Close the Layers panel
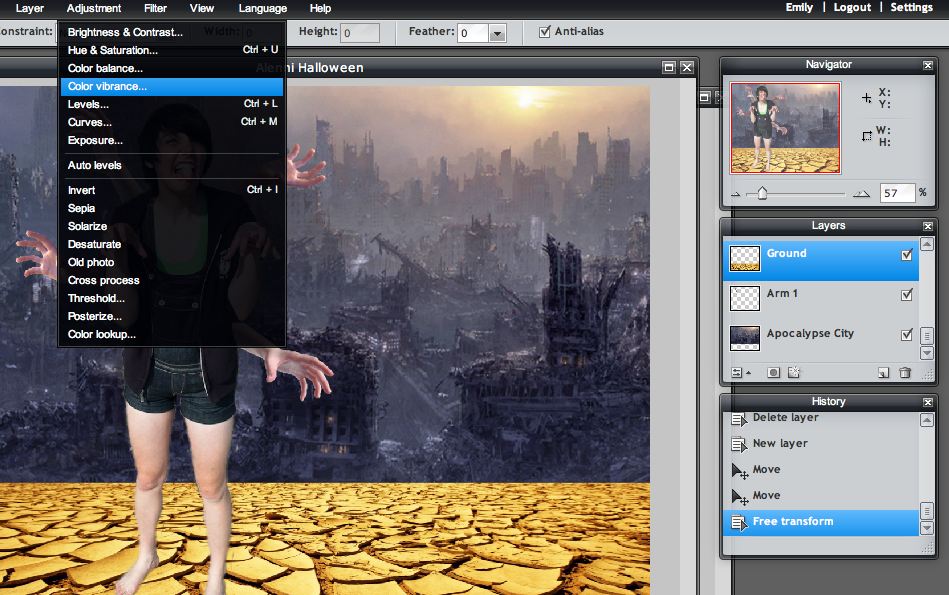Viewport: 949px width, 595px height. (928, 226)
